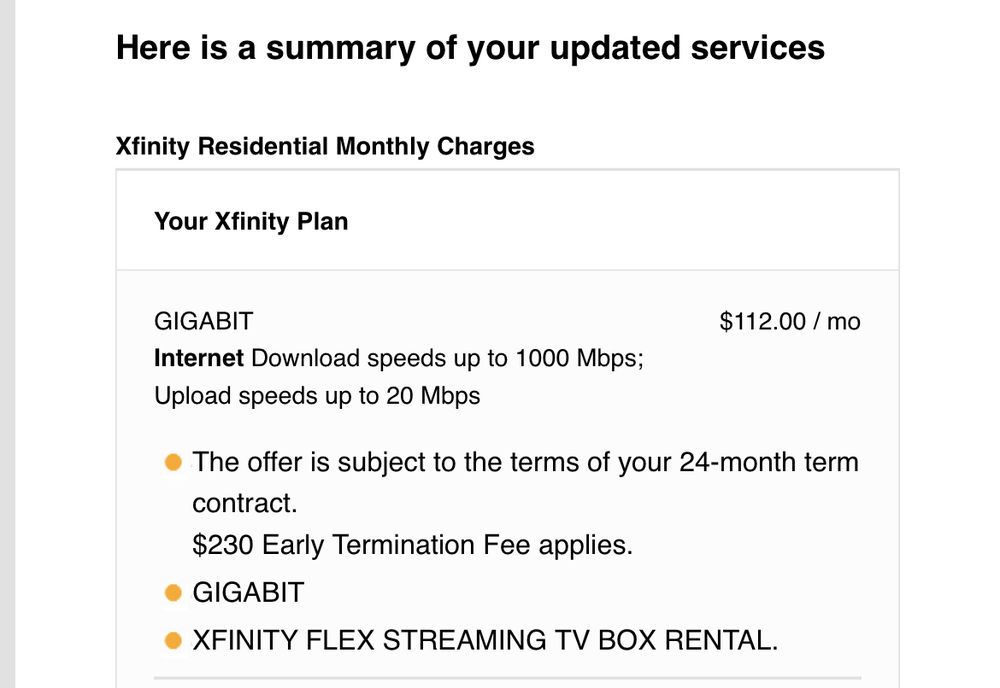Viewport: 1000px width, 688px height.
Task: Click the $230 Early Termination Fee line
Action: [x=412, y=545]
